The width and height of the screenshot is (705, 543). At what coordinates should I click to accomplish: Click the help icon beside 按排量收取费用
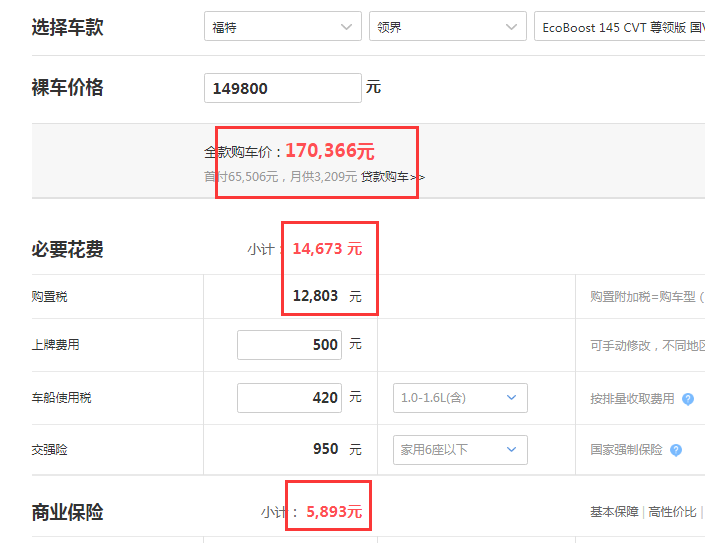coord(687,399)
